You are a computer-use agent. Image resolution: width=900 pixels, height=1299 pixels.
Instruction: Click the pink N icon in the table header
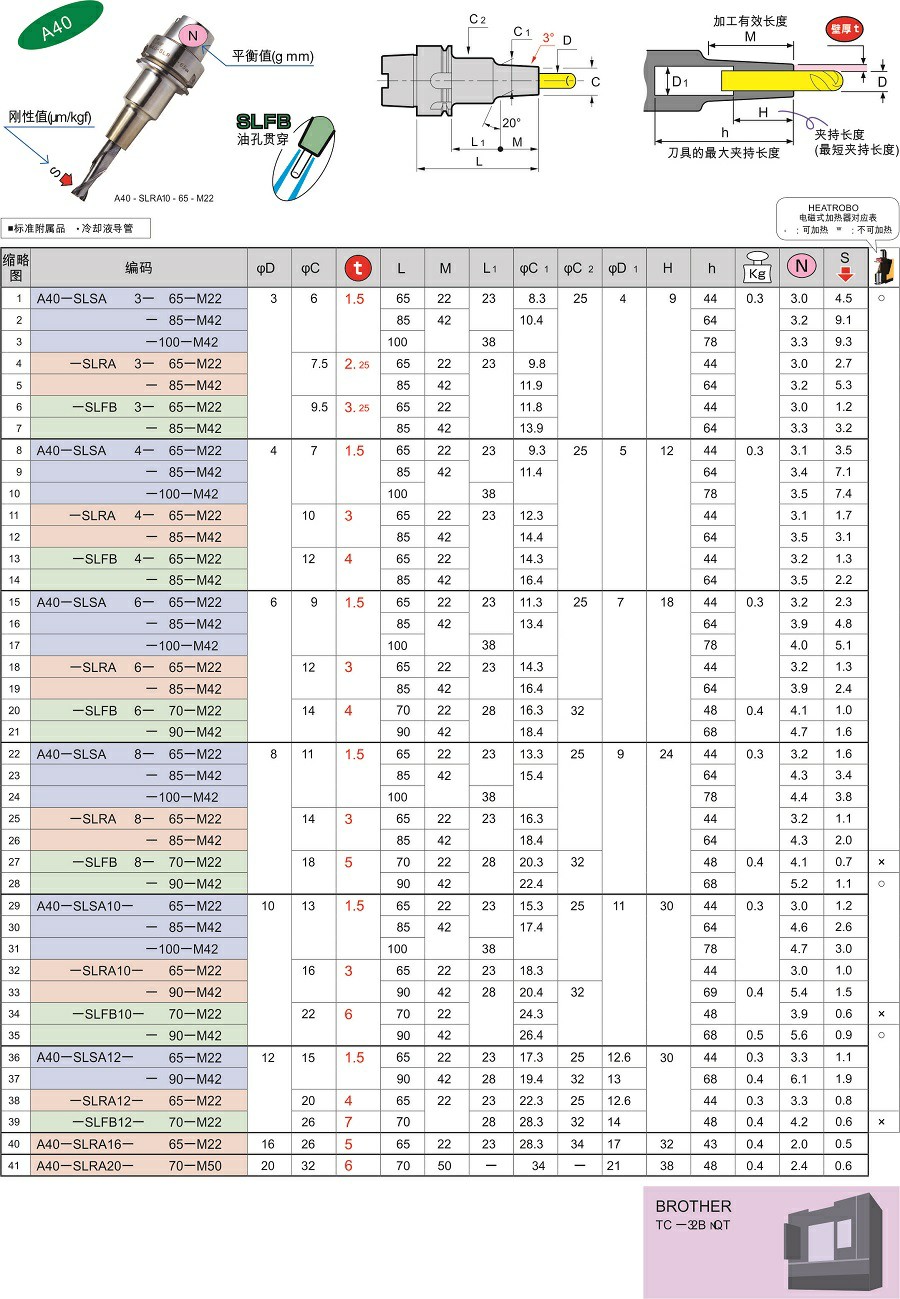click(x=800, y=267)
